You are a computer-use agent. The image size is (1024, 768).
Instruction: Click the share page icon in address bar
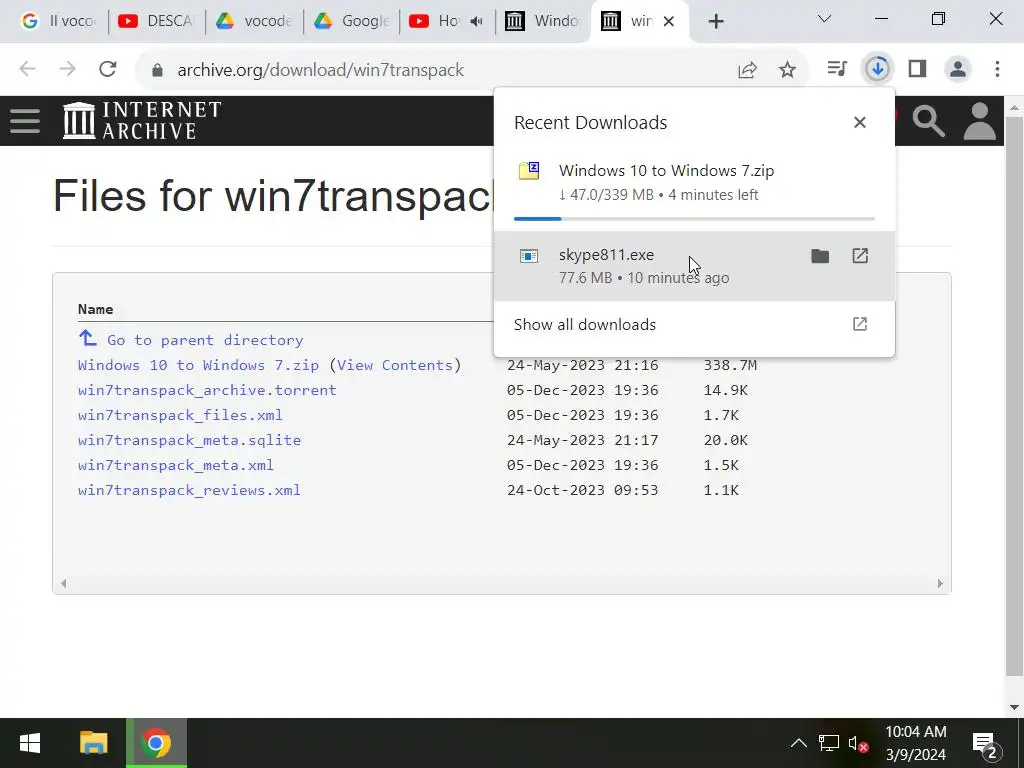click(x=747, y=70)
